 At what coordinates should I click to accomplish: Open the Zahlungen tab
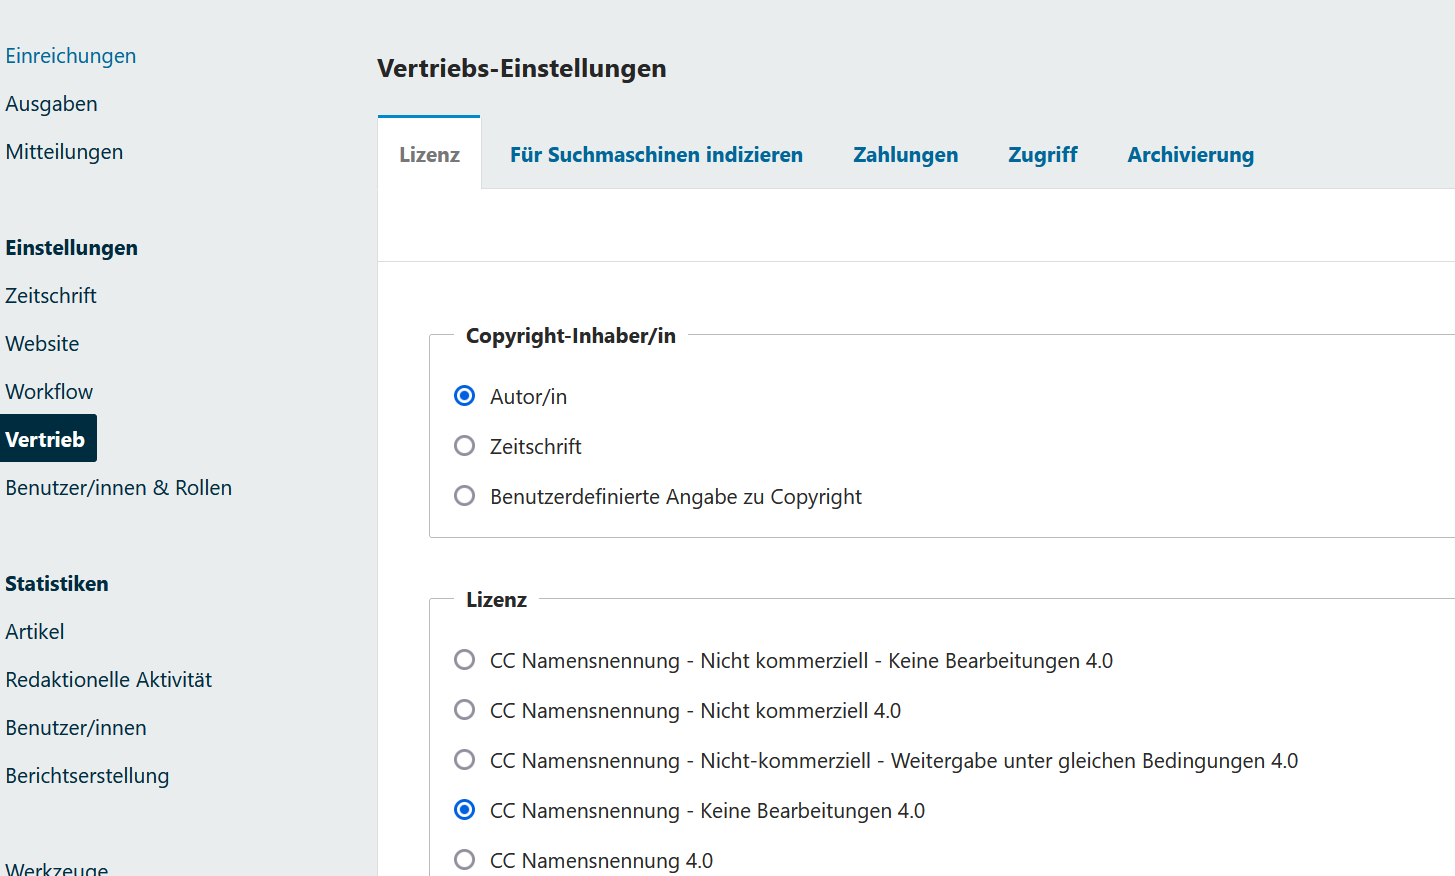pos(905,155)
